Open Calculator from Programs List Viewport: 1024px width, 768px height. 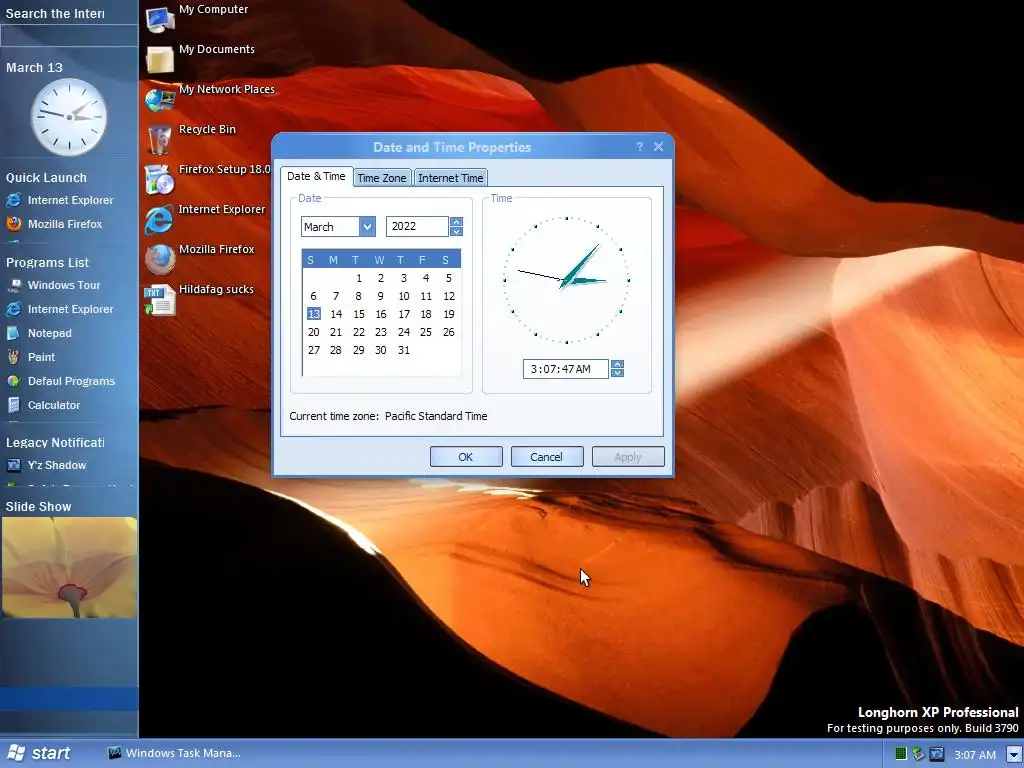click(43, 405)
